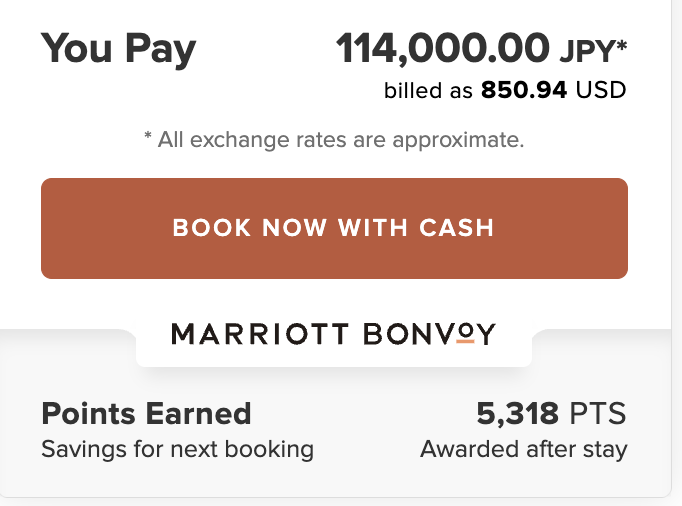Click the grey Points Earned panel background
Screen dimensions: 682x506
334,478
